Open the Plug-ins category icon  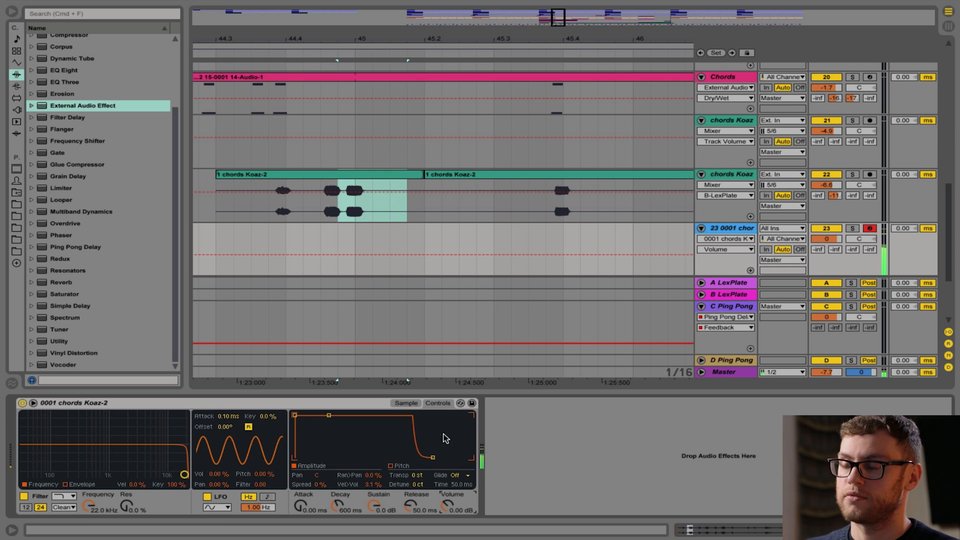point(17,110)
